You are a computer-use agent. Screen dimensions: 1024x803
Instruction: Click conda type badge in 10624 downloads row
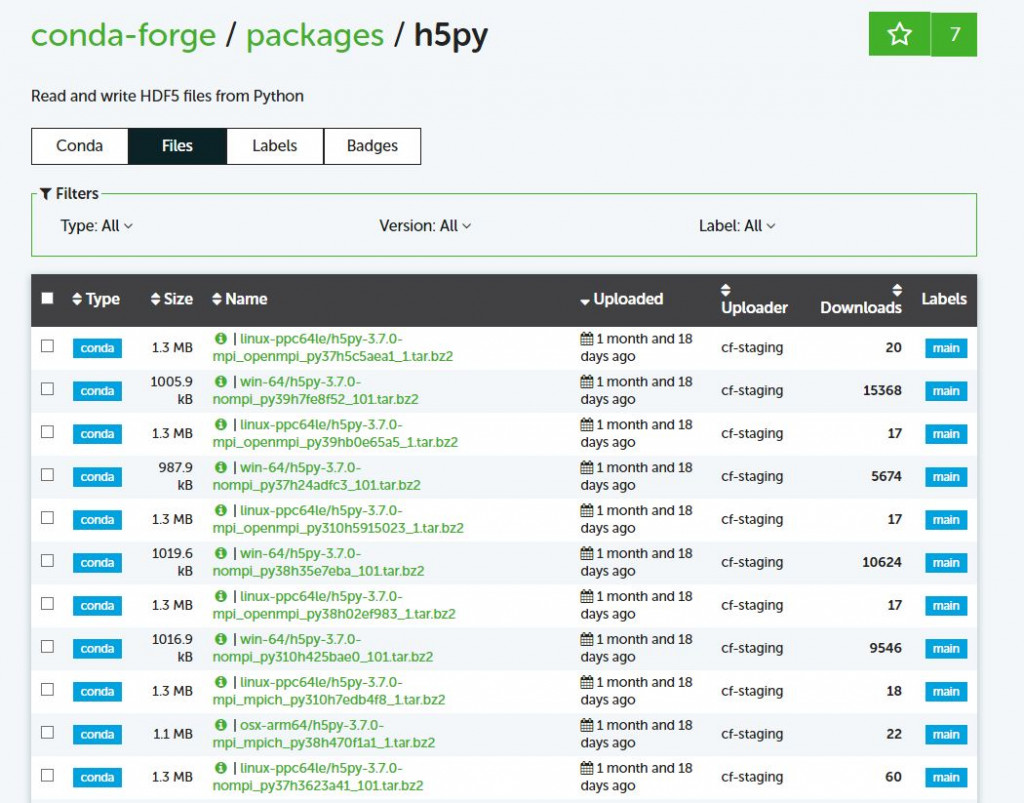coord(97,563)
